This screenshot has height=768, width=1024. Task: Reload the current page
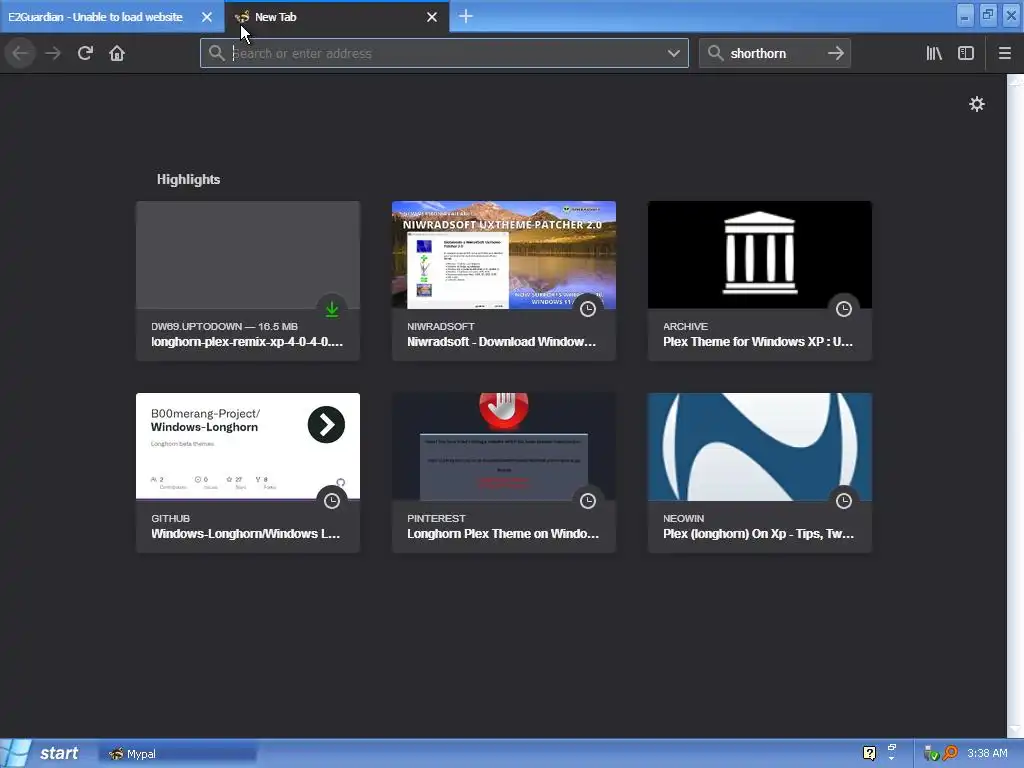pos(86,53)
